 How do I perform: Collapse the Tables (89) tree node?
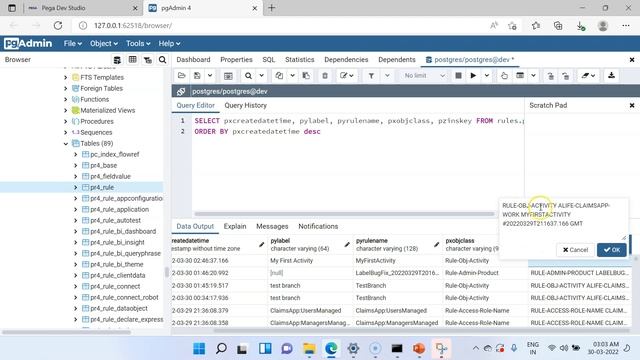66,144
